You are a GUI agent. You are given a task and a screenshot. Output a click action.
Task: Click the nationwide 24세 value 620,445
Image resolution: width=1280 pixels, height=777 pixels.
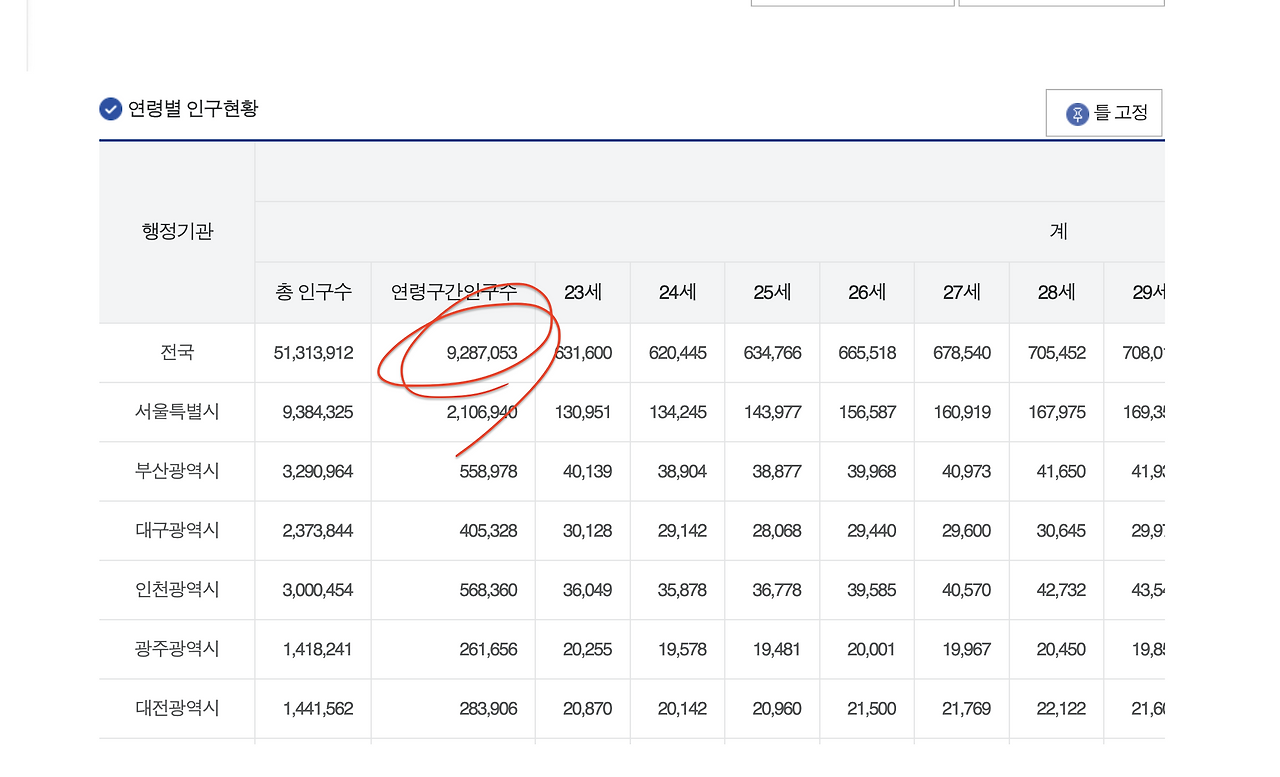678,353
